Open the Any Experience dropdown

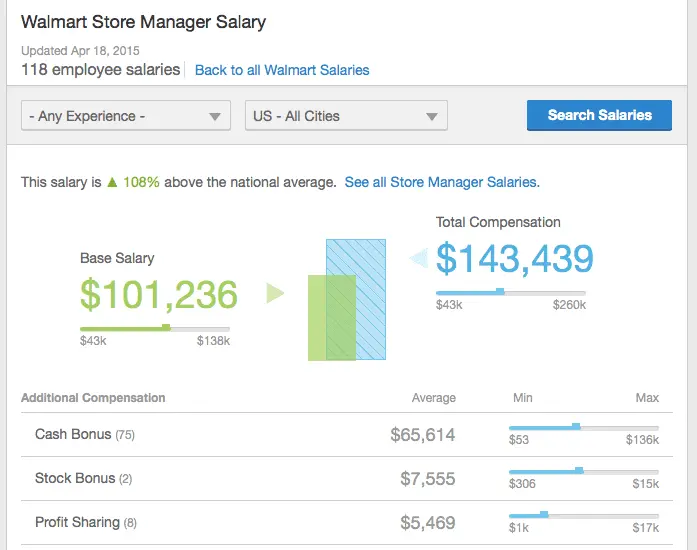(126, 116)
